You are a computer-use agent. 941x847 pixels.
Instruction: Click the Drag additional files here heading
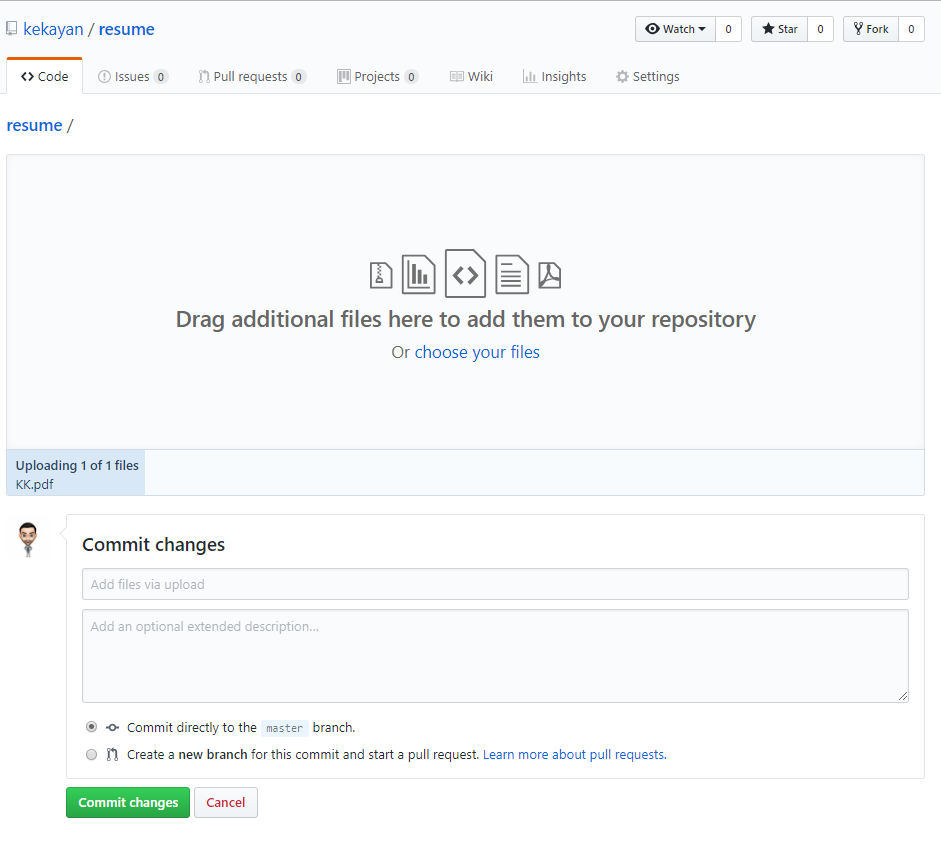(466, 319)
